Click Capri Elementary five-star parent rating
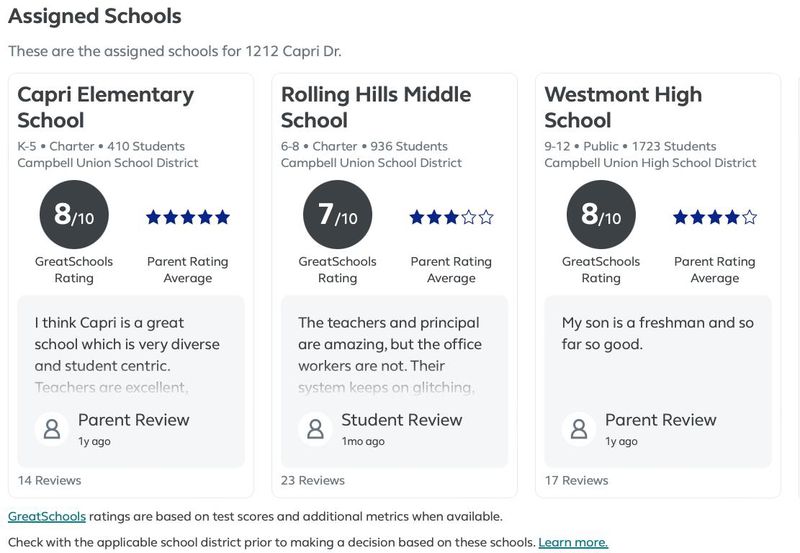 click(x=188, y=217)
